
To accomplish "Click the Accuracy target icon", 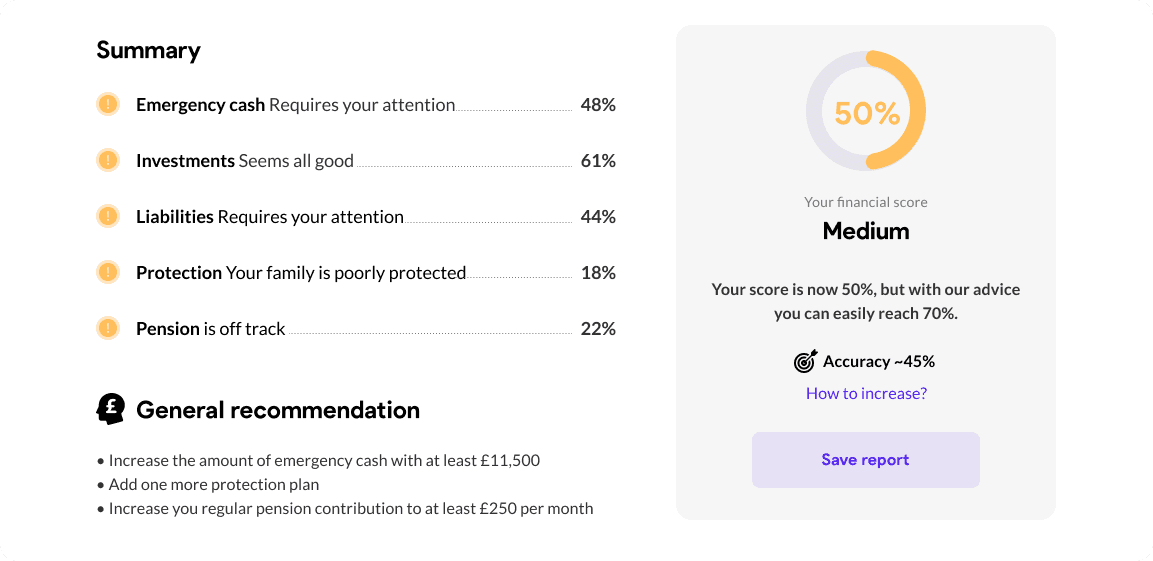I will (x=805, y=361).
